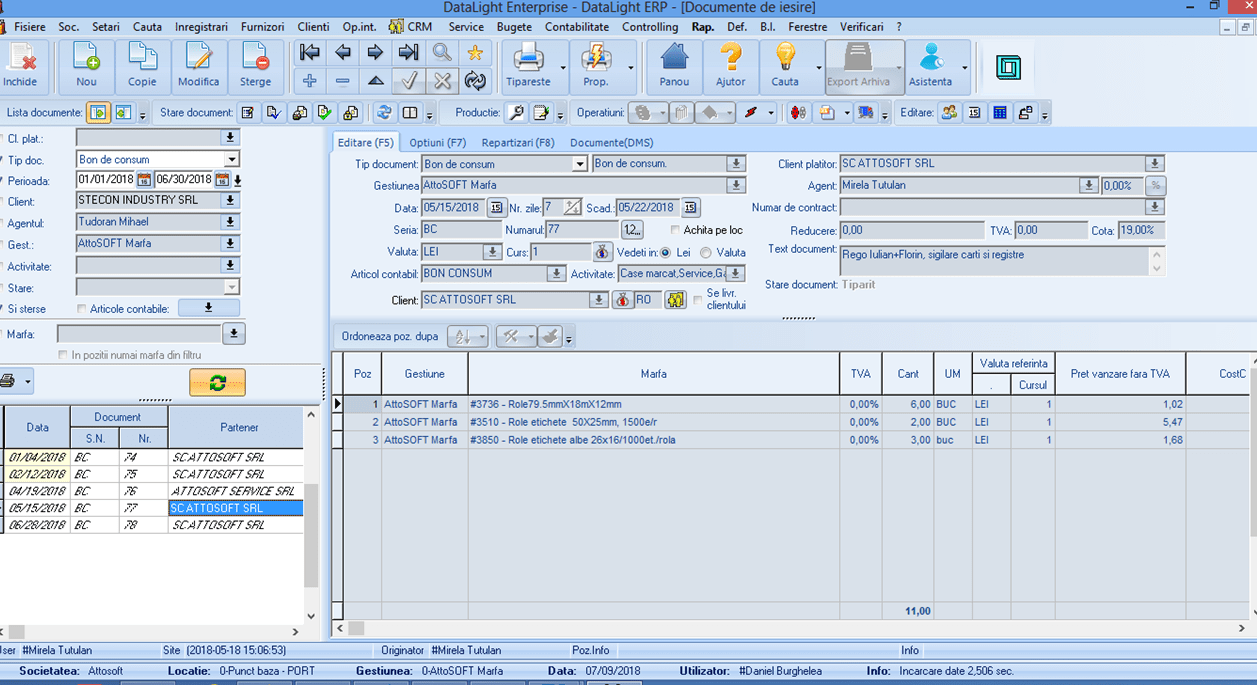Toggle the Achita pe loc checkbox
The height and width of the screenshot is (685, 1257).
pos(676,230)
